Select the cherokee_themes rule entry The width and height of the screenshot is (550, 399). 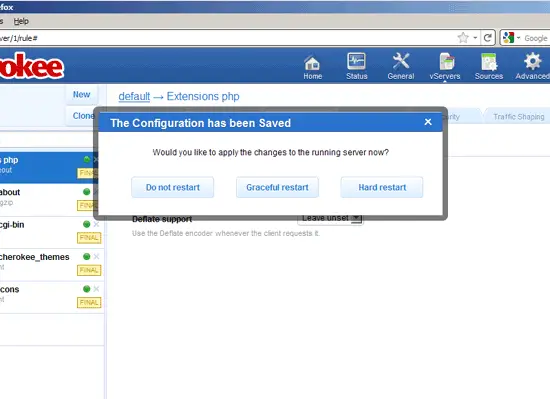(51, 264)
